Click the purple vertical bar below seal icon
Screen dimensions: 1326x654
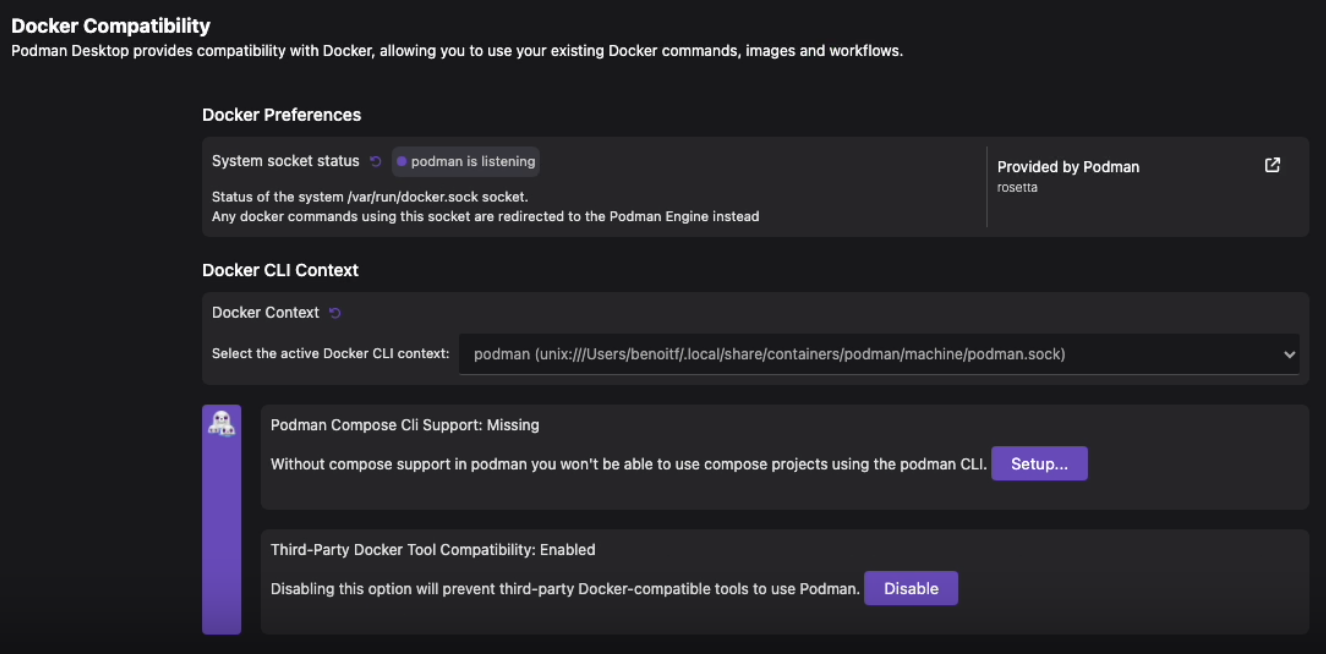point(221,540)
